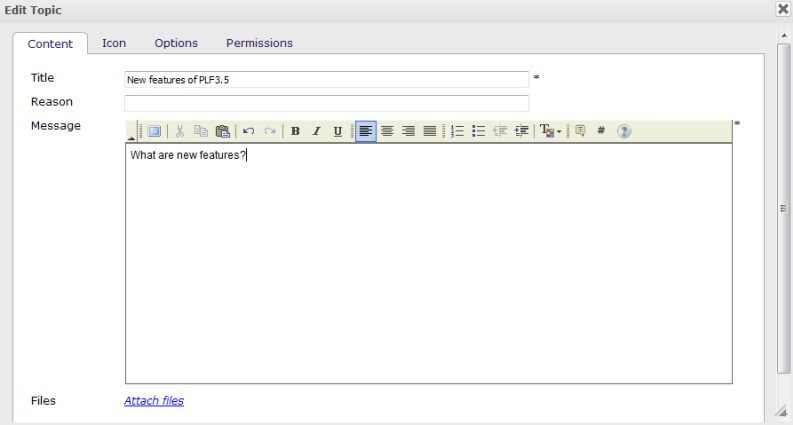The image size is (793, 425).
Task: Paste clipboard content using toolbar icon
Action: 222,131
